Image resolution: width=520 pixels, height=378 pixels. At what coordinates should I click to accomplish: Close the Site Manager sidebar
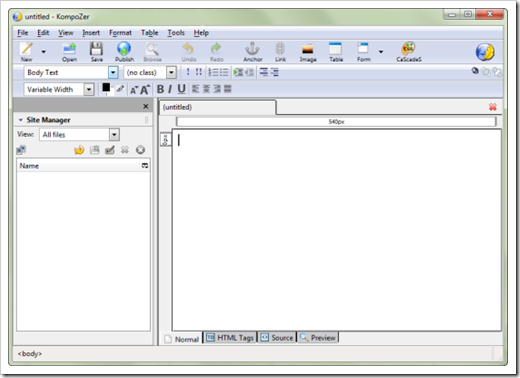click(146, 106)
